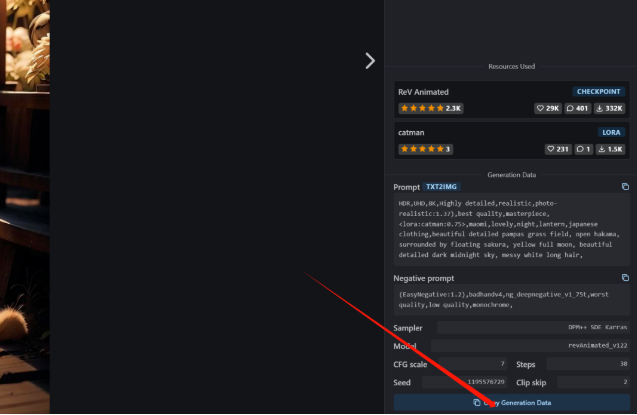The width and height of the screenshot is (637, 415).
Task: Click the Model value revAnimated_v122
Action: (530, 346)
